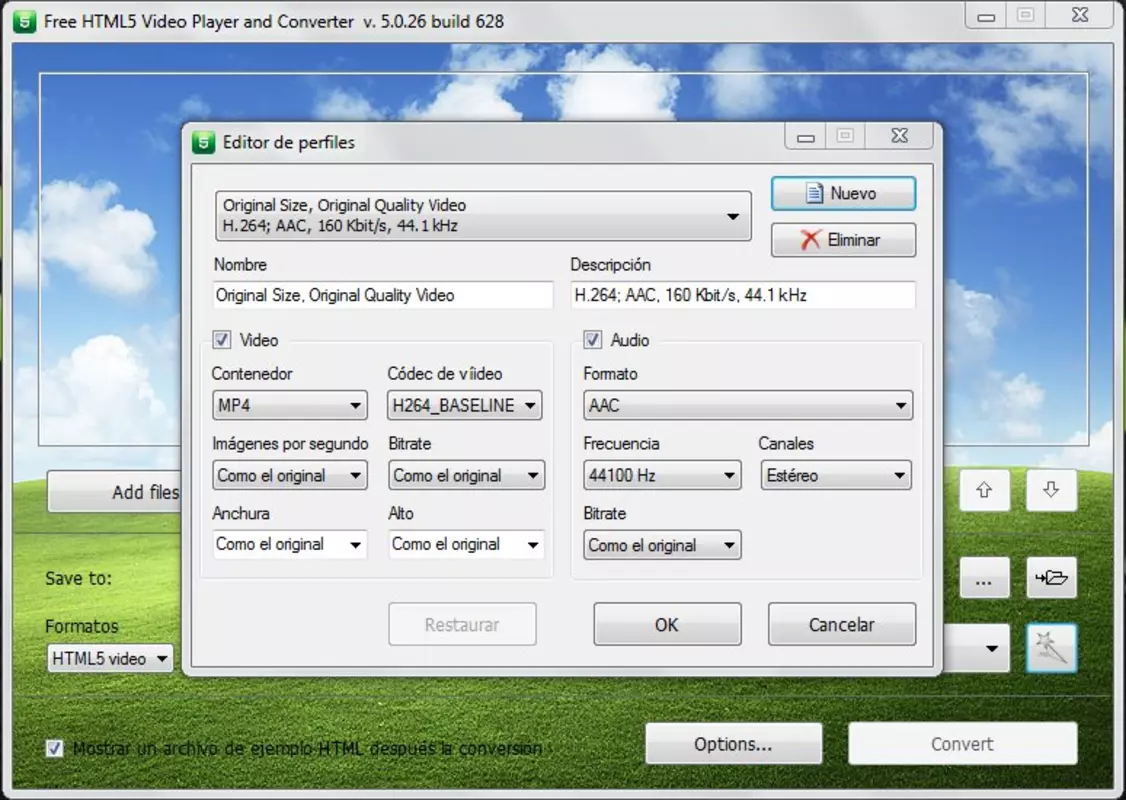The width and height of the screenshot is (1126, 800).
Task: Open the Imágenes por segundo dropdown
Action: pyautogui.click(x=289, y=475)
